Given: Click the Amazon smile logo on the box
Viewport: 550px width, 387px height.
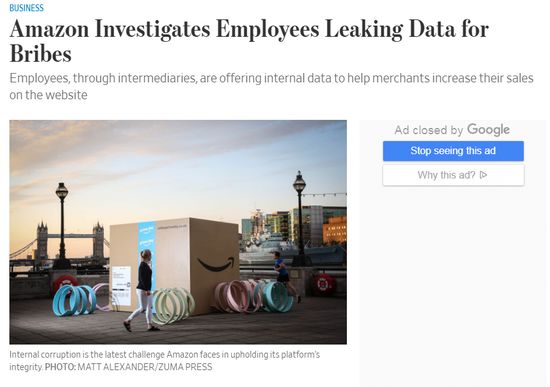Looking at the screenshot, I should tap(216, 264).
